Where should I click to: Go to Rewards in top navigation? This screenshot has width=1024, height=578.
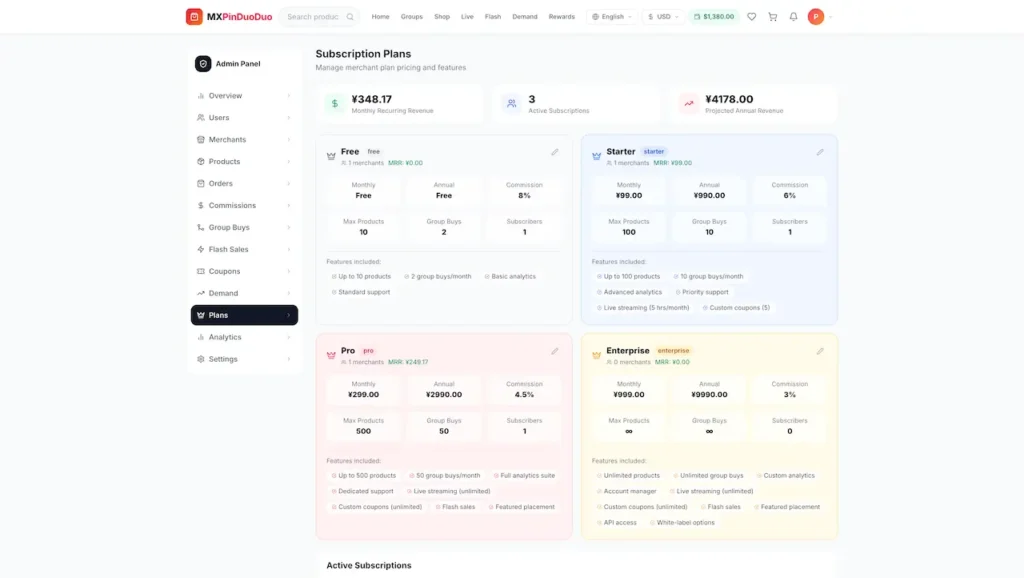(562, 16)
